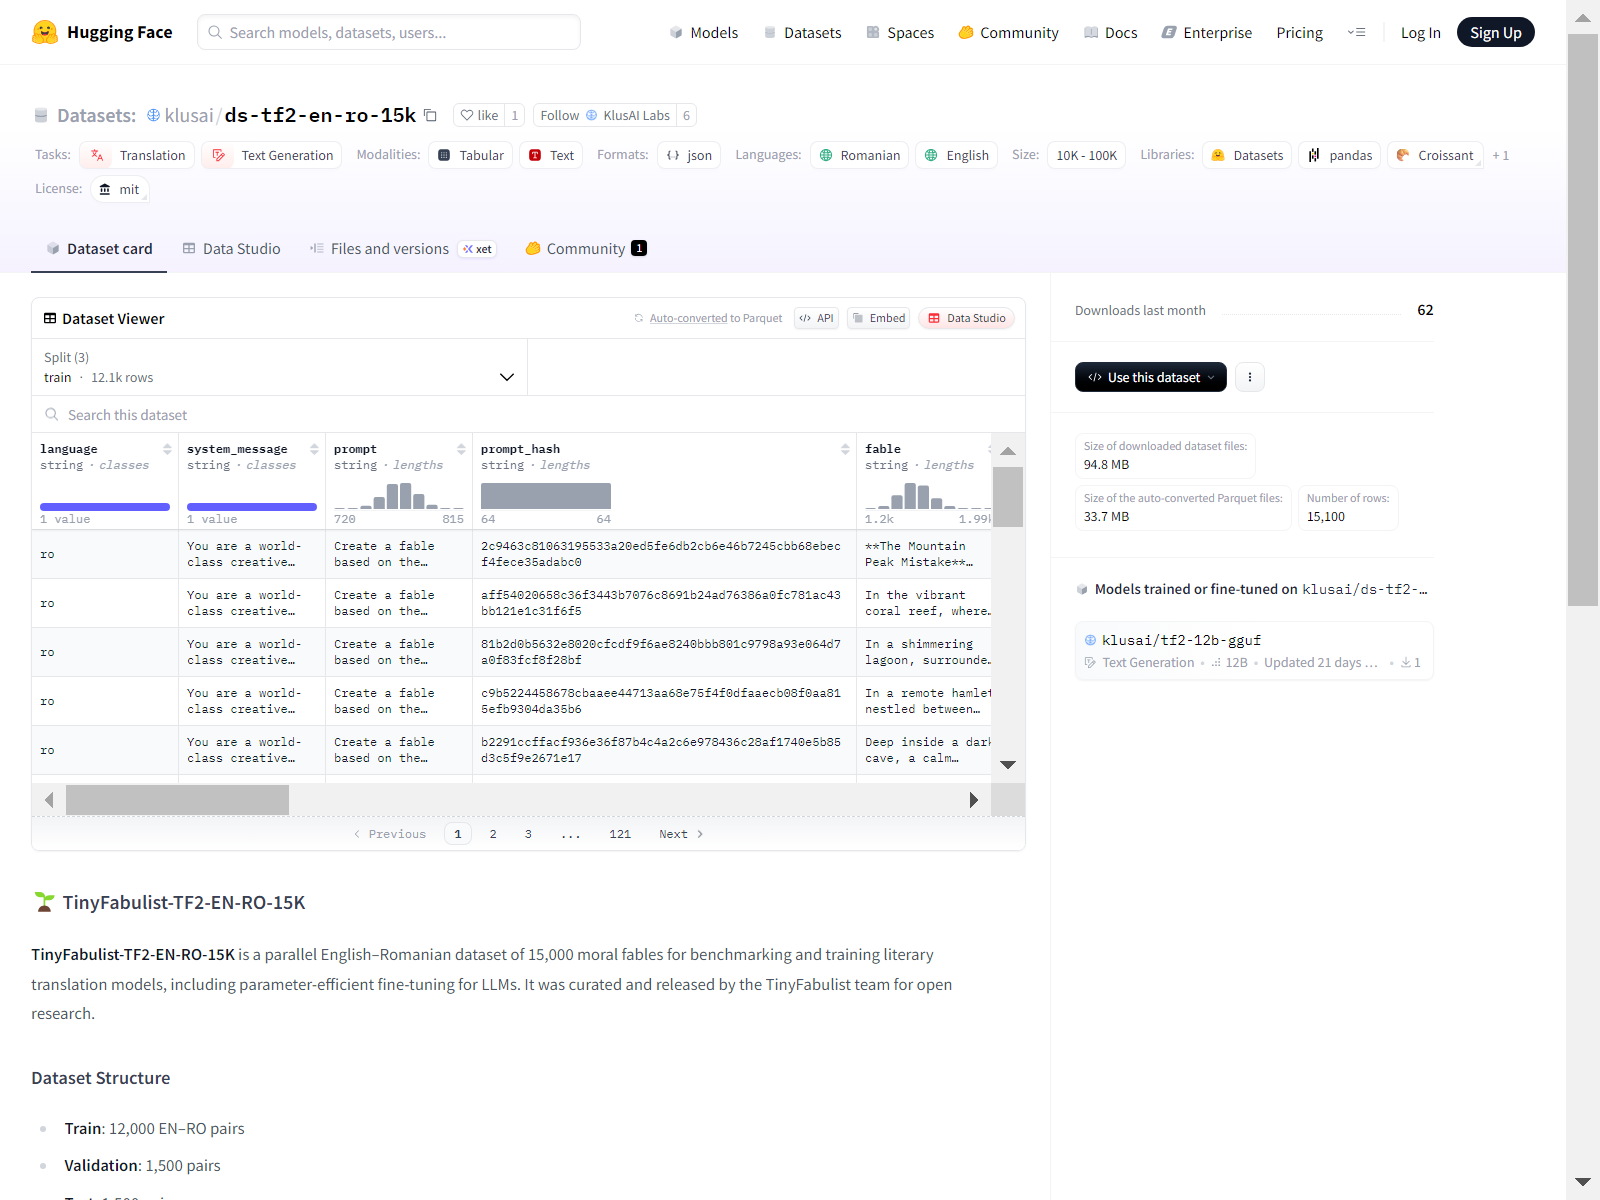1600x1200 pixels.
Task: Click the table vertical scrollbar thumb
Action: (1008, 496)
